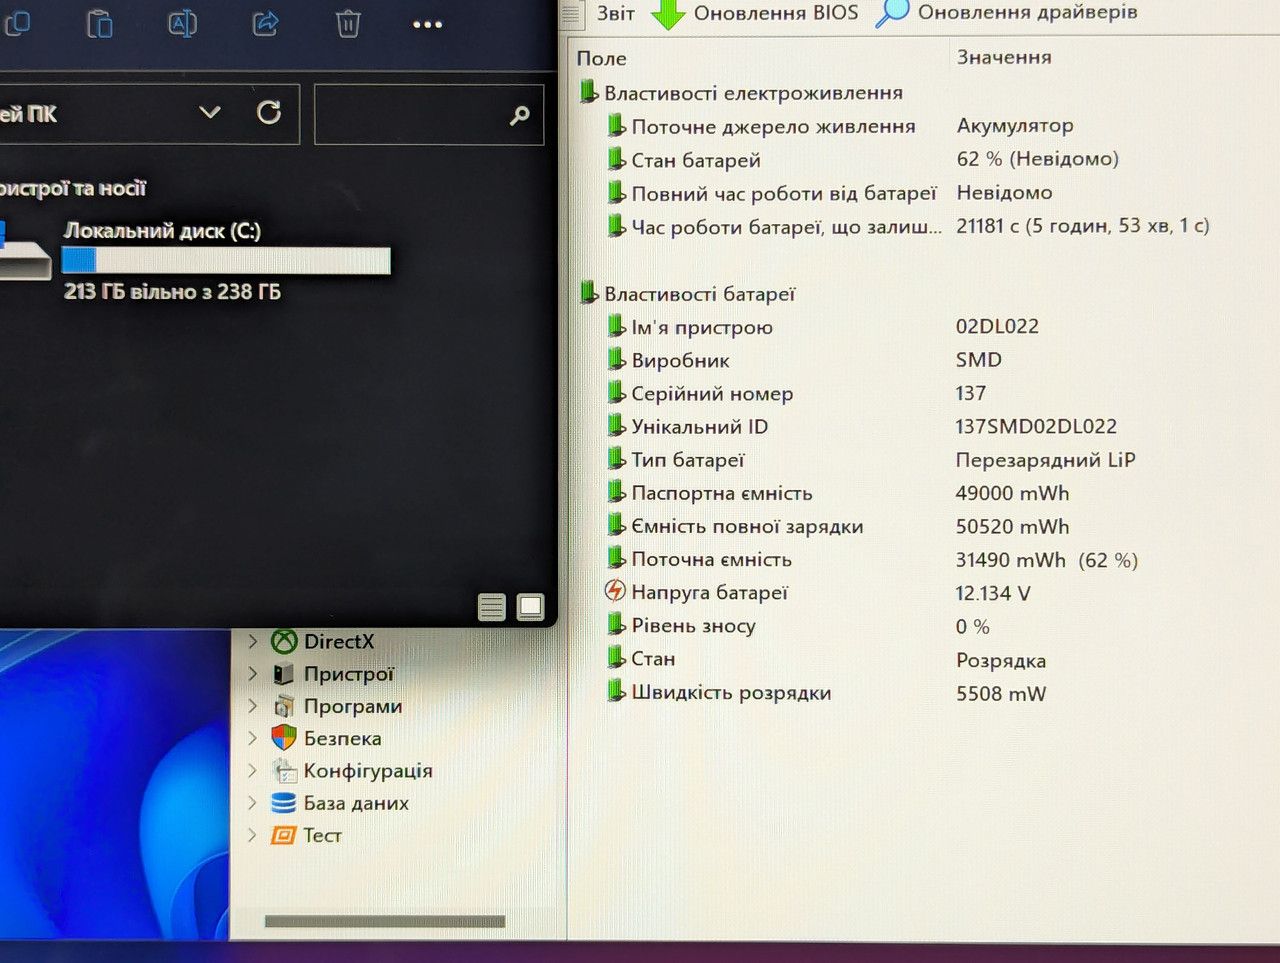The image size is (1280, 963).
Task: Click the paste clipboard icon in Explorer toolbar
Action: [99, 23]
